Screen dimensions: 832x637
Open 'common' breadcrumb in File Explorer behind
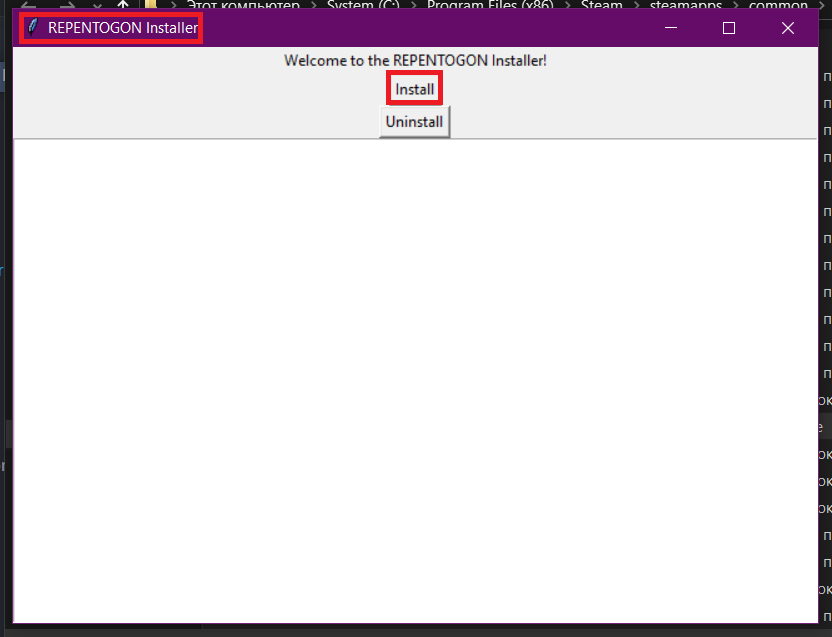[778, 5]
